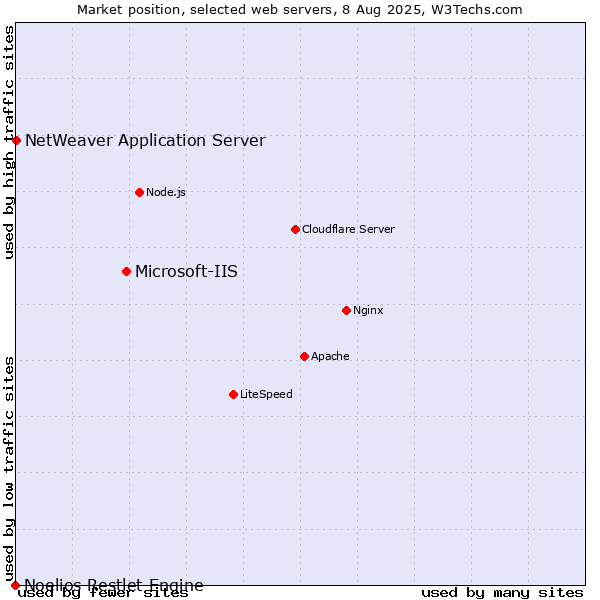Click 'used by low traffic sites' axis label
This screenshot has height=600, width=600.
[9, 469]
